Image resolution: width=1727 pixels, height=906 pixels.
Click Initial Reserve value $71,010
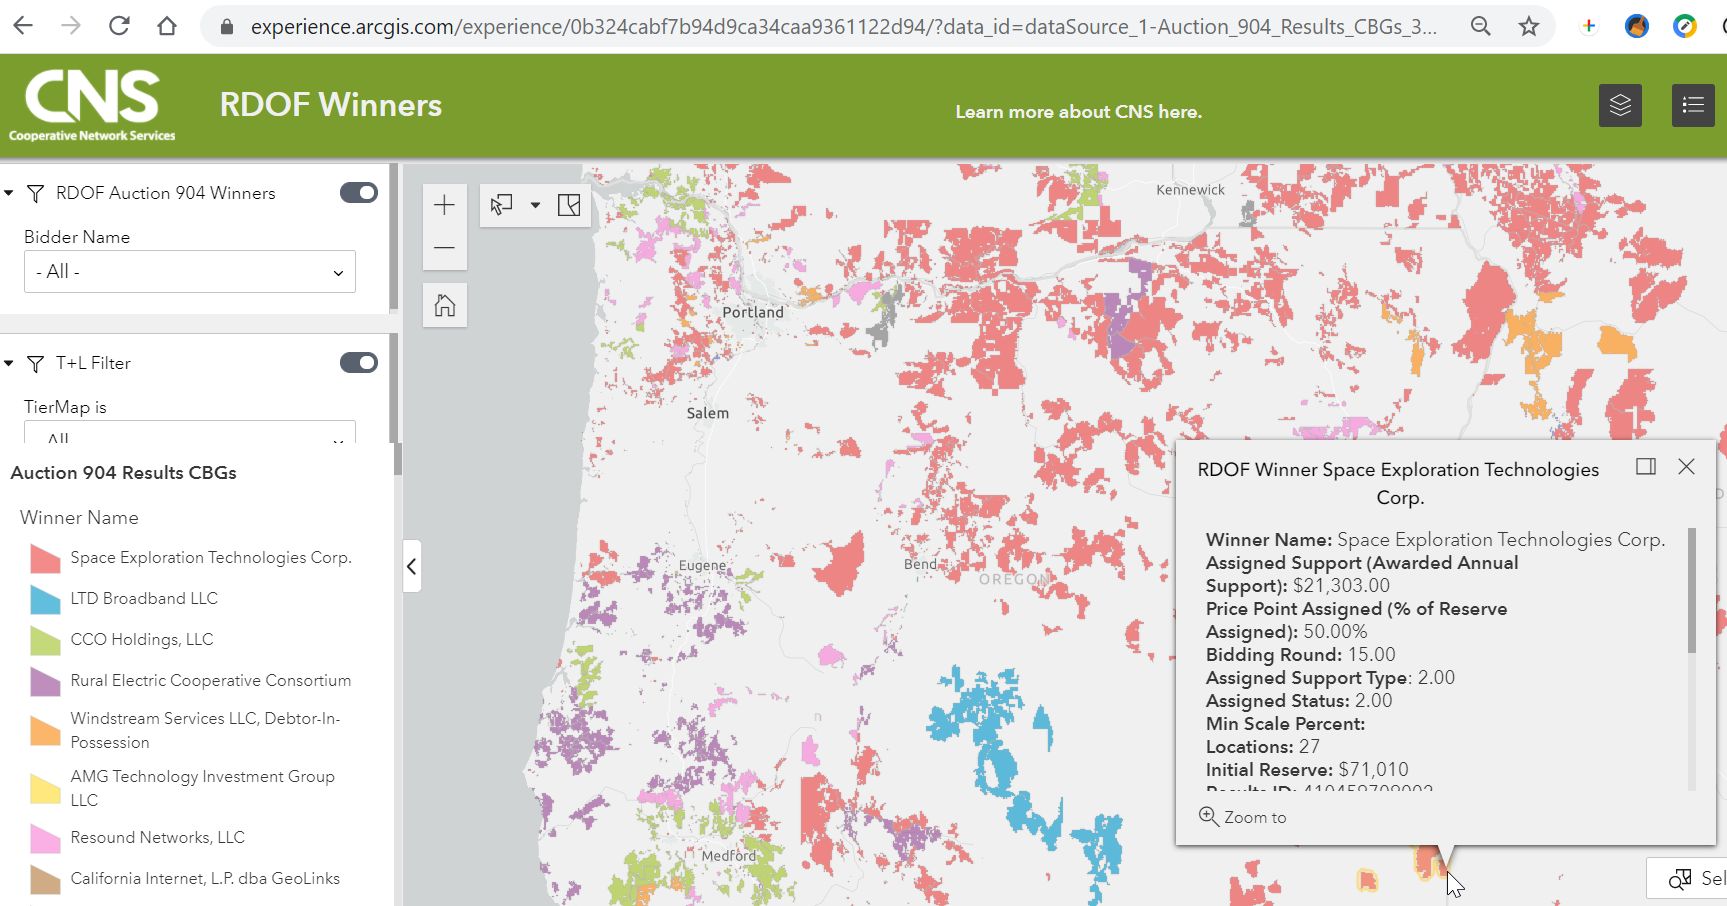[1373, 770]
